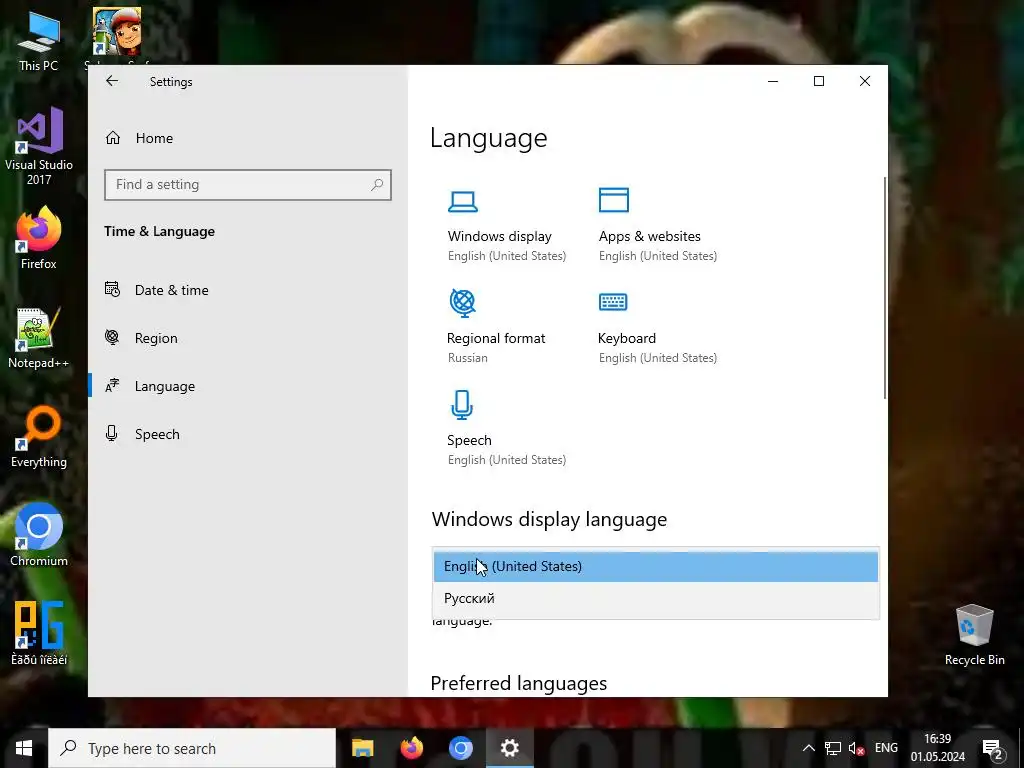Choose English (United States) display language

656,566
